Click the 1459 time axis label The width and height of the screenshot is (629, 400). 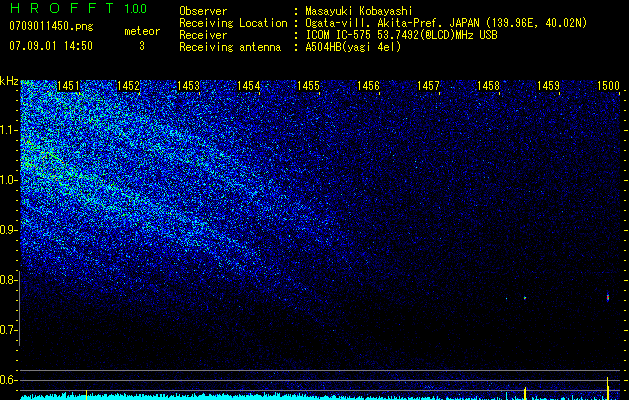pos(548,86)
